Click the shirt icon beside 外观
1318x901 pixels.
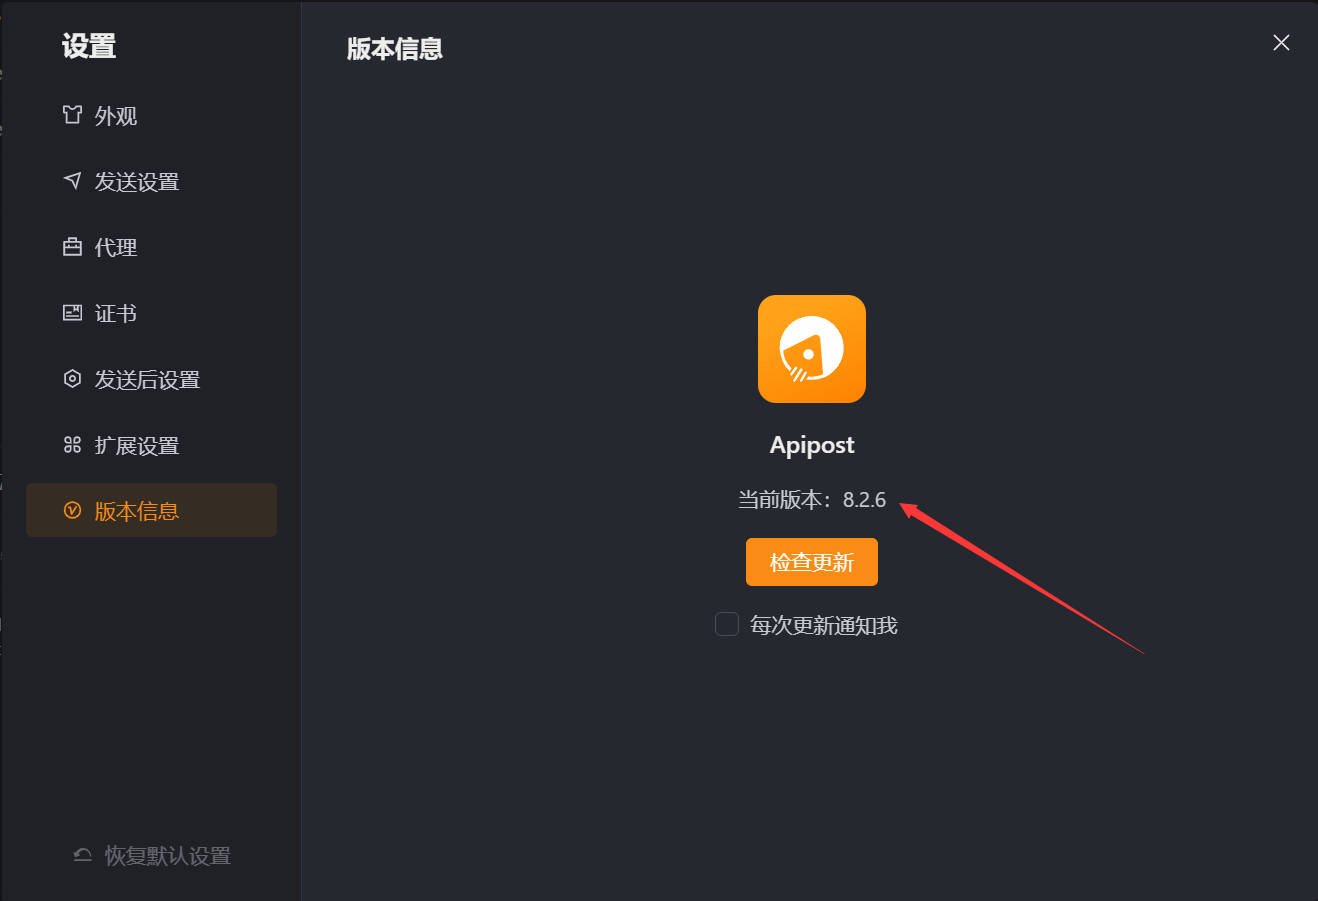tap(72, 115)
